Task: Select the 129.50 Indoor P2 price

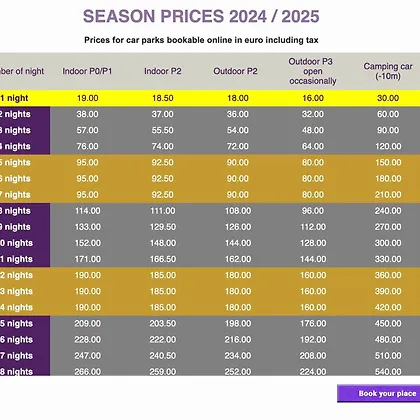Action: point(163,227)
